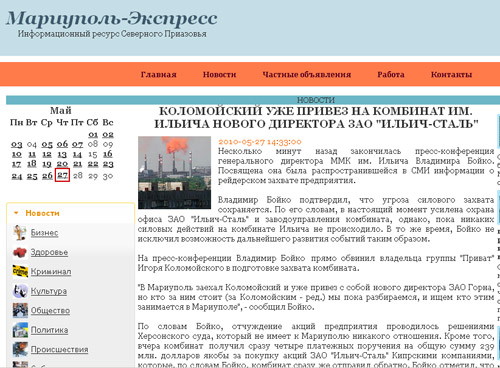Open the Новости navigation menu item
Image resolution: width=500 pixels, height=368 pixels.
coord(219,74)
